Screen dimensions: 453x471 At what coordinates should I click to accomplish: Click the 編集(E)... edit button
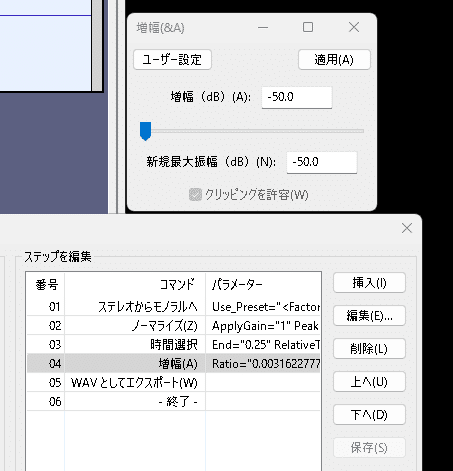coord(369,316)
